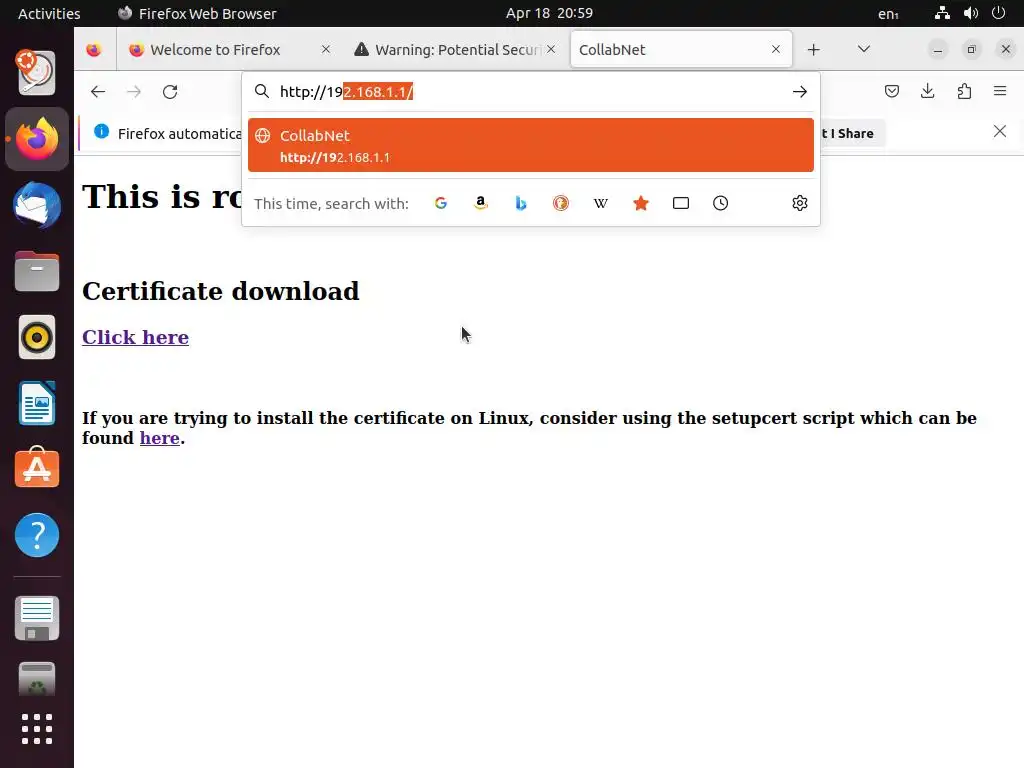Launch Rhythmbox from the dock
The height and width of the screenshot is (768, 1024).
pos(37,337)
